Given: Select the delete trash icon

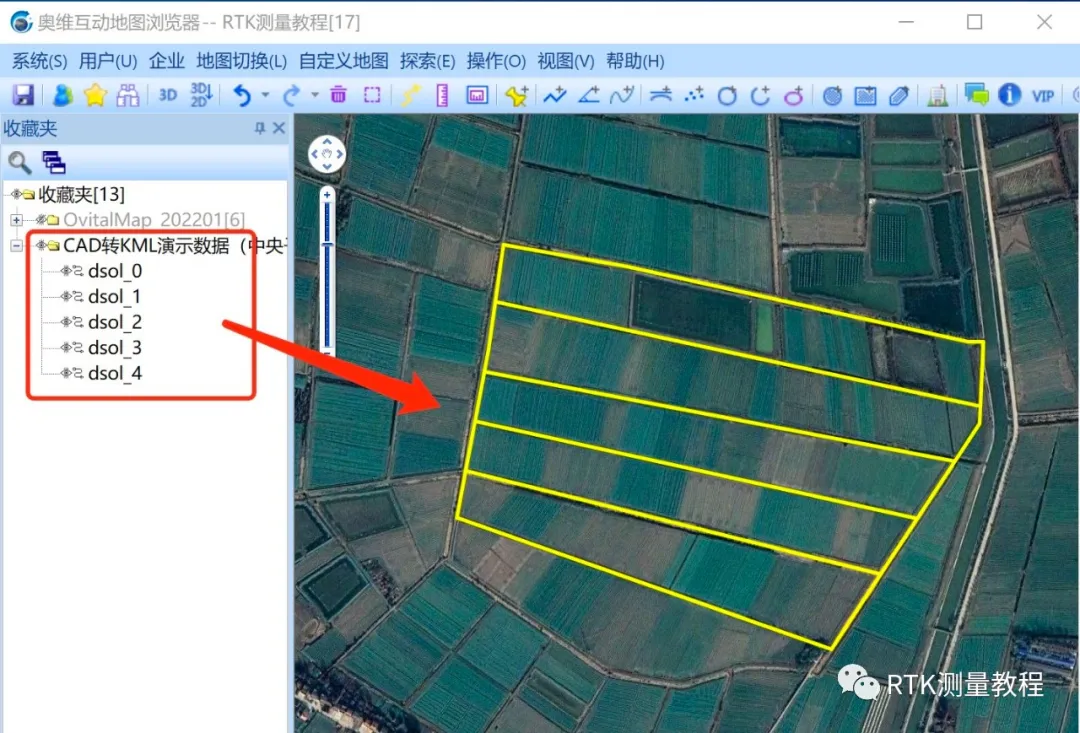Looking at the screenshot, I should 339,95.
